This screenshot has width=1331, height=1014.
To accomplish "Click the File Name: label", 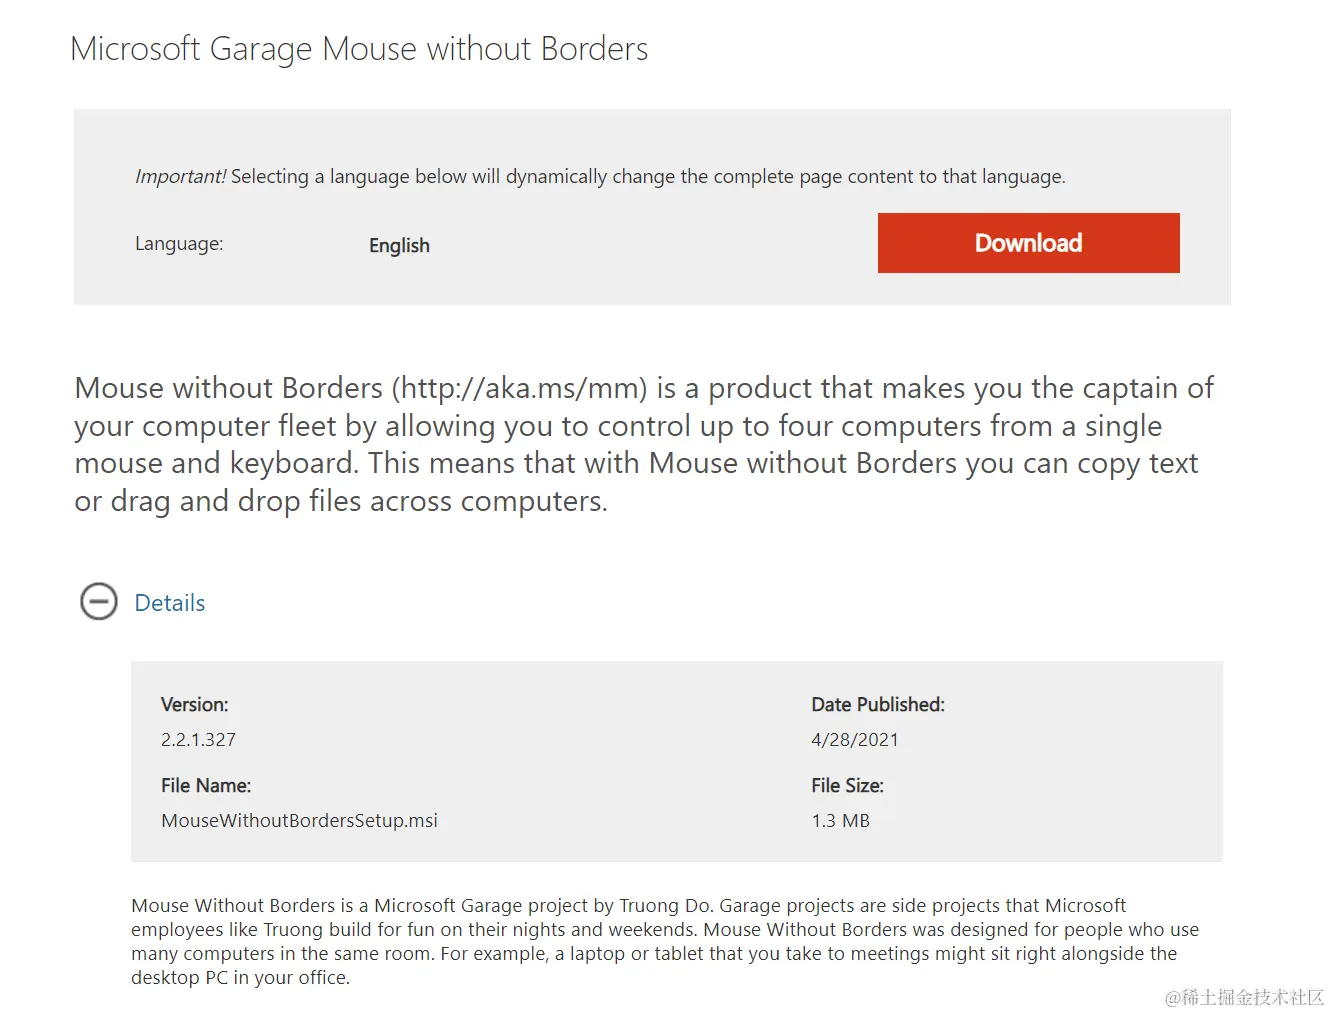I will click(x=205, y=786).
